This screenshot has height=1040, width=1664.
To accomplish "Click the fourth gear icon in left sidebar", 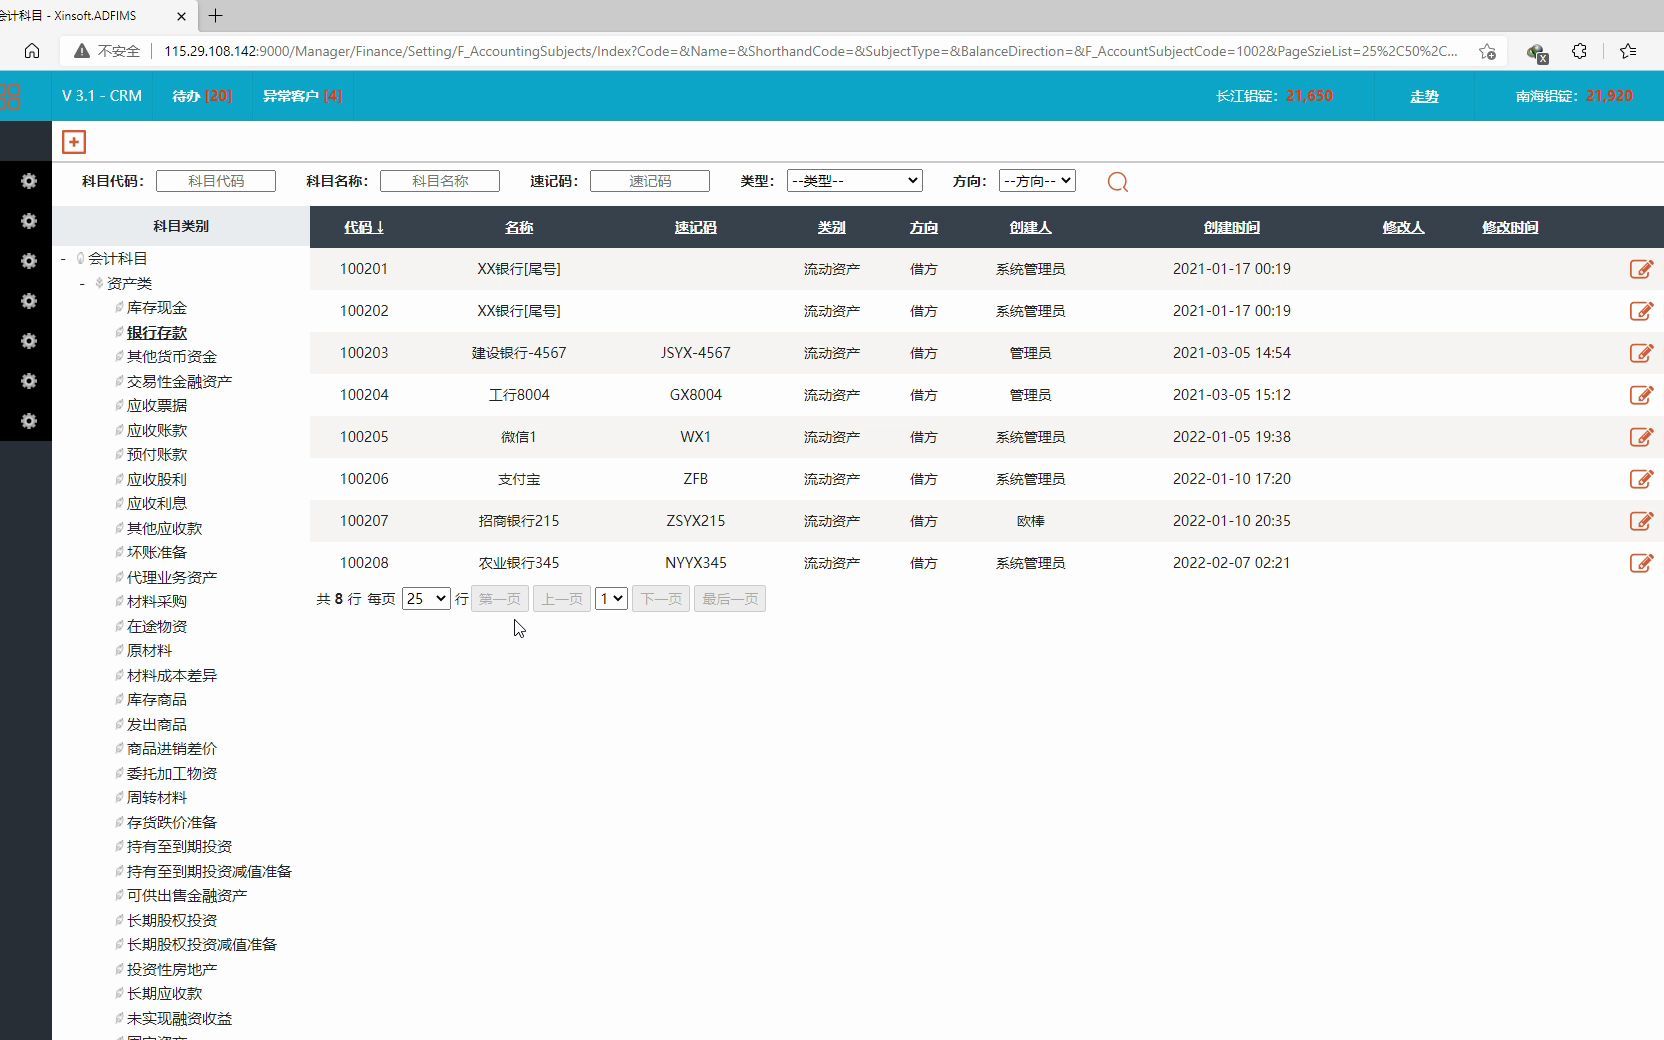I will [x=29, y=301].
